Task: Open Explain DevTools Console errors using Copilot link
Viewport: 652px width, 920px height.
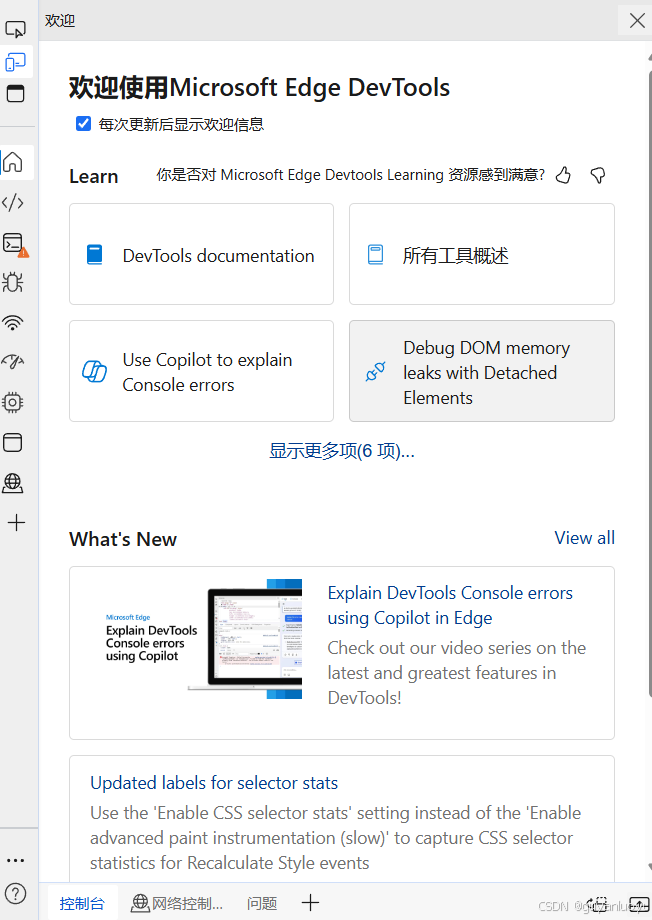Action: point(450,605)
